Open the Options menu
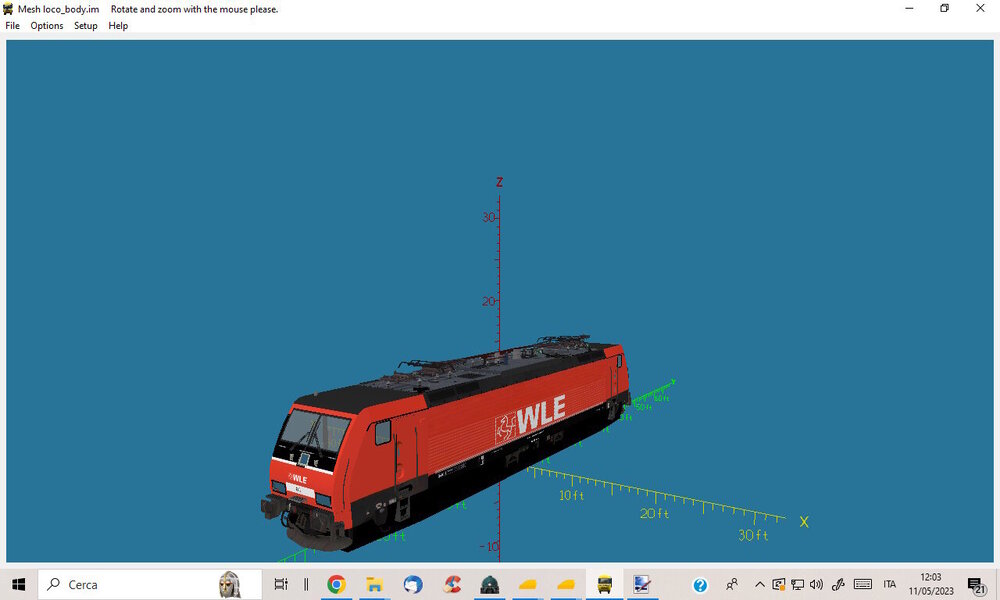 [47, 26]
